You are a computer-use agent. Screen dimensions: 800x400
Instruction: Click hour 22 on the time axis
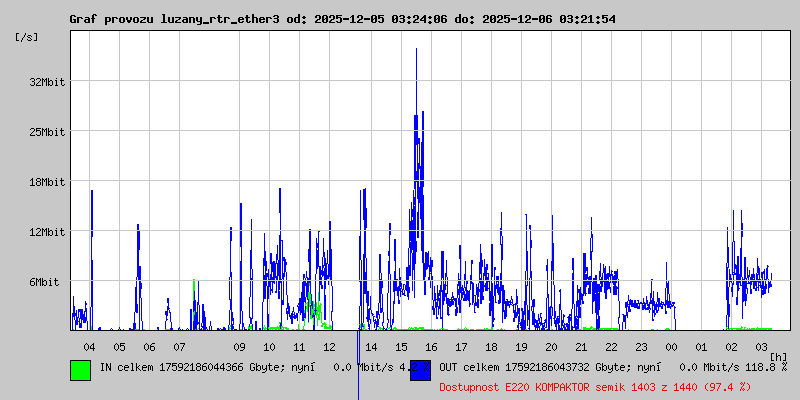tap(611, 346)
